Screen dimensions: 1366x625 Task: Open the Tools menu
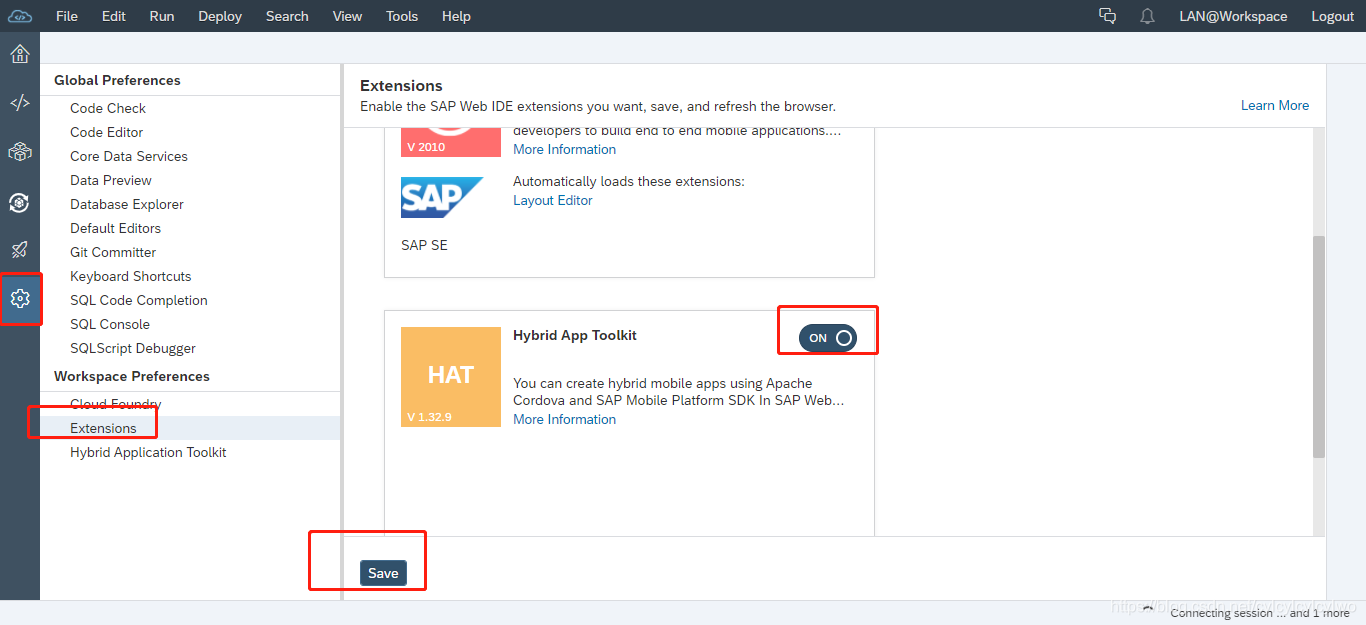tap(402, 16)
